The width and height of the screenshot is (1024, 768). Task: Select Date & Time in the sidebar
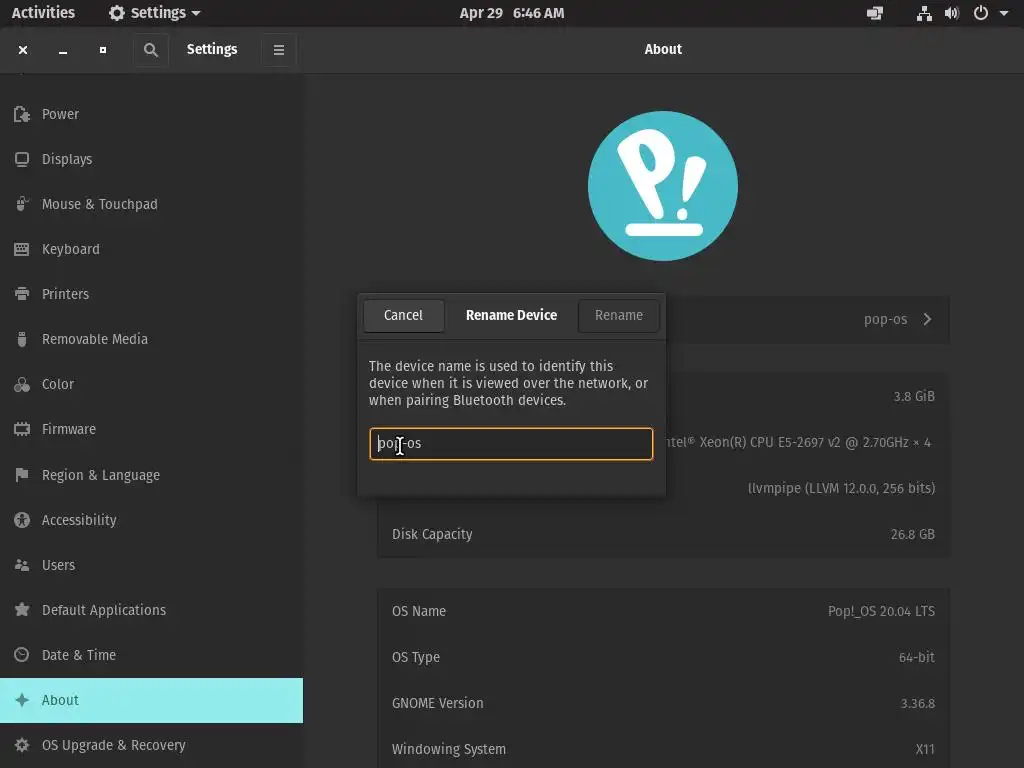152,655
